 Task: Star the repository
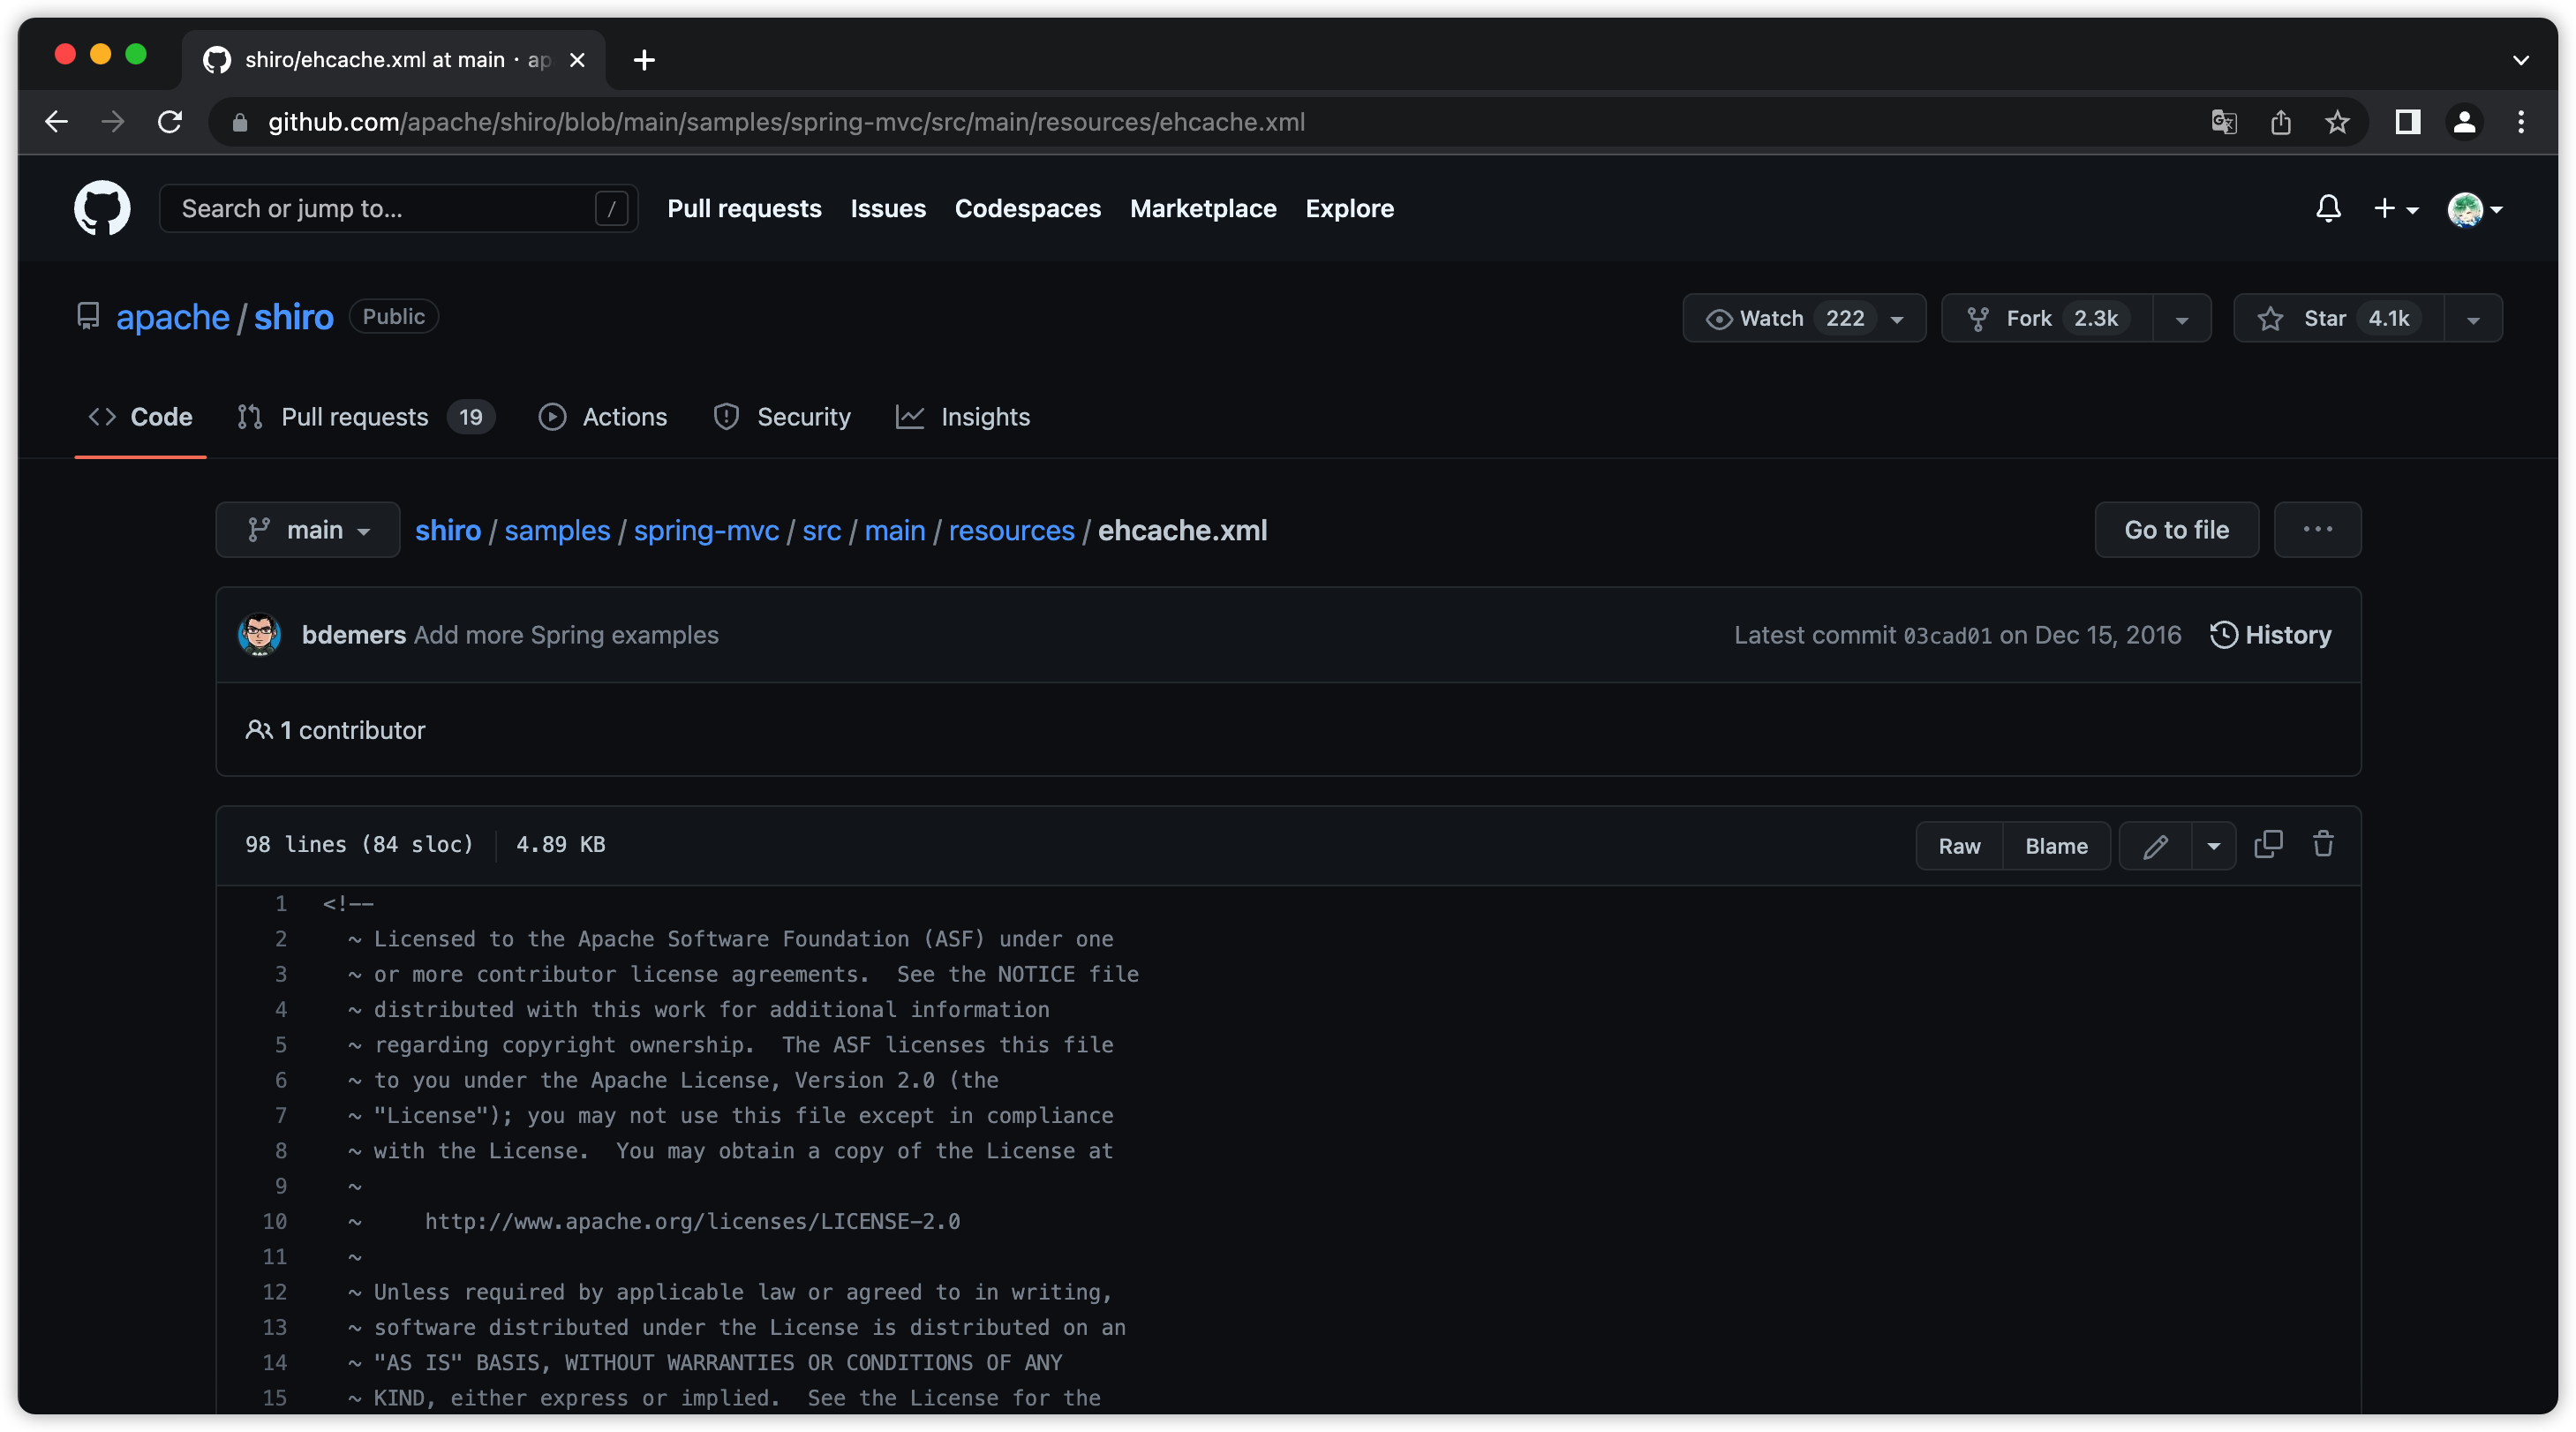(x=2338, y=318)
